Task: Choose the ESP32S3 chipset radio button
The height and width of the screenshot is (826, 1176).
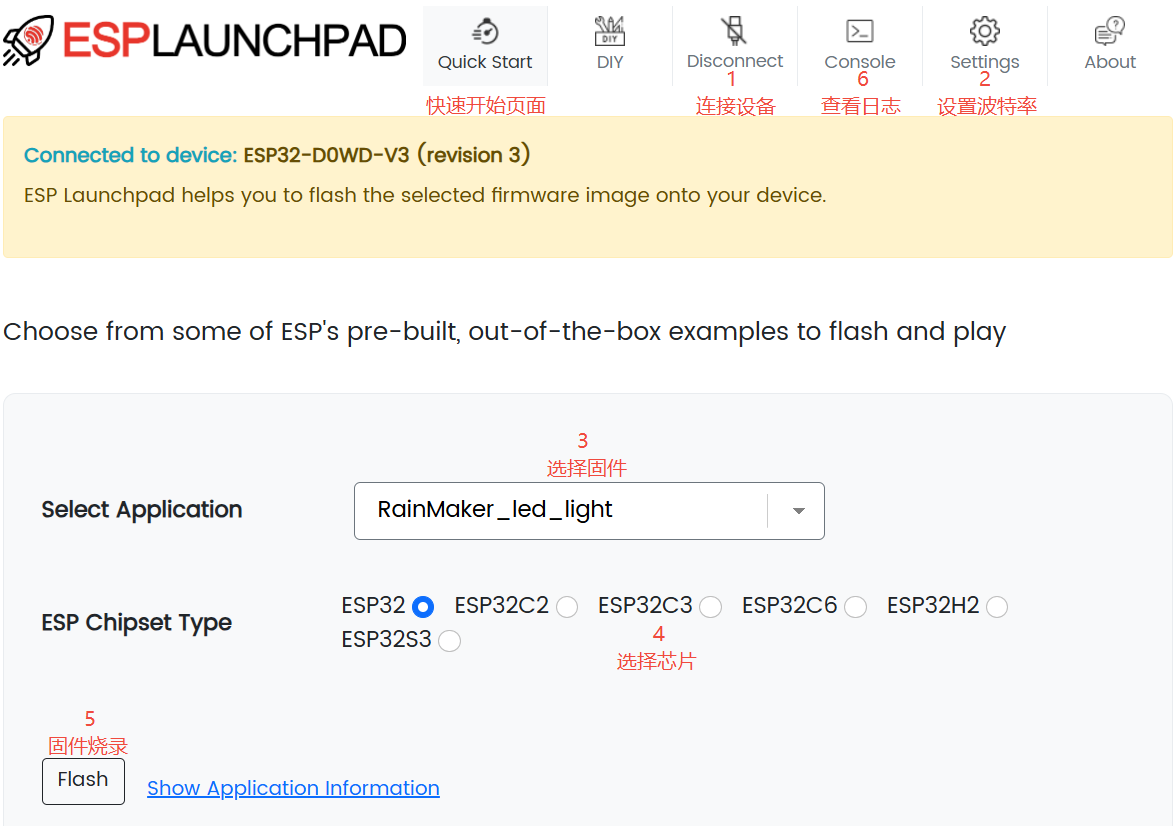Action: (x=449, y=641)
